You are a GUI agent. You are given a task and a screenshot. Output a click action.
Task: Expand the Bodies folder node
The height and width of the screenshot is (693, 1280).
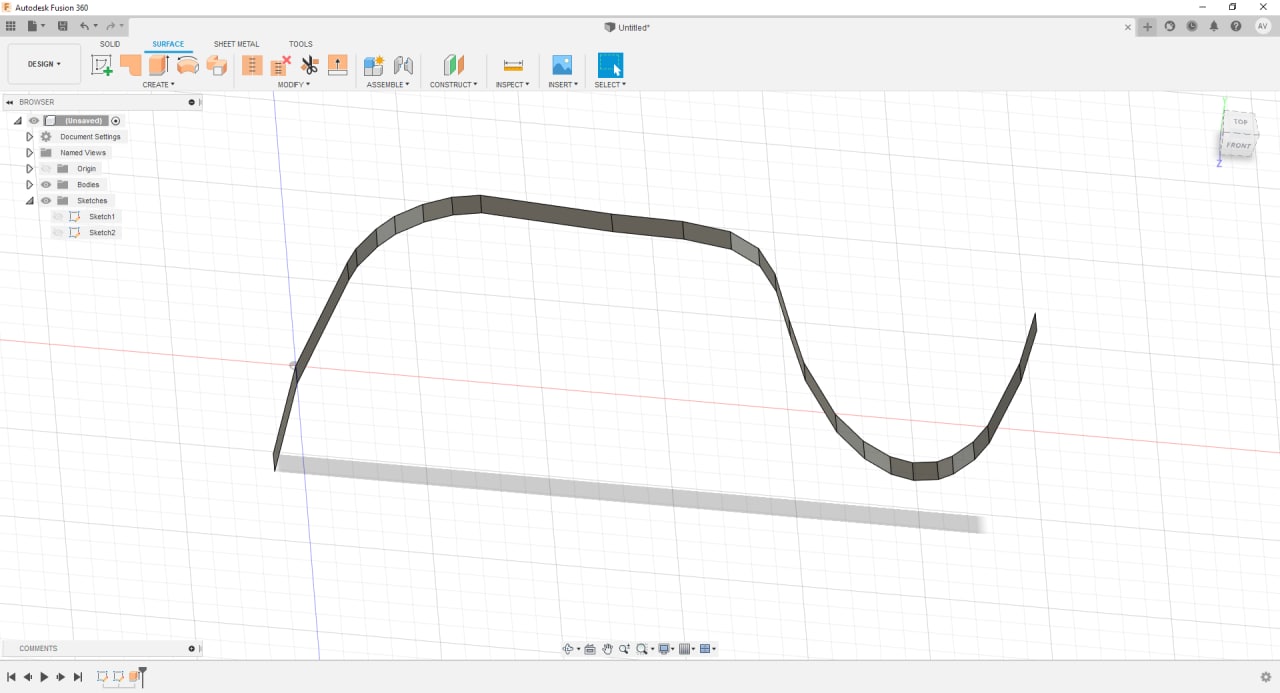(x=30, y=185)
